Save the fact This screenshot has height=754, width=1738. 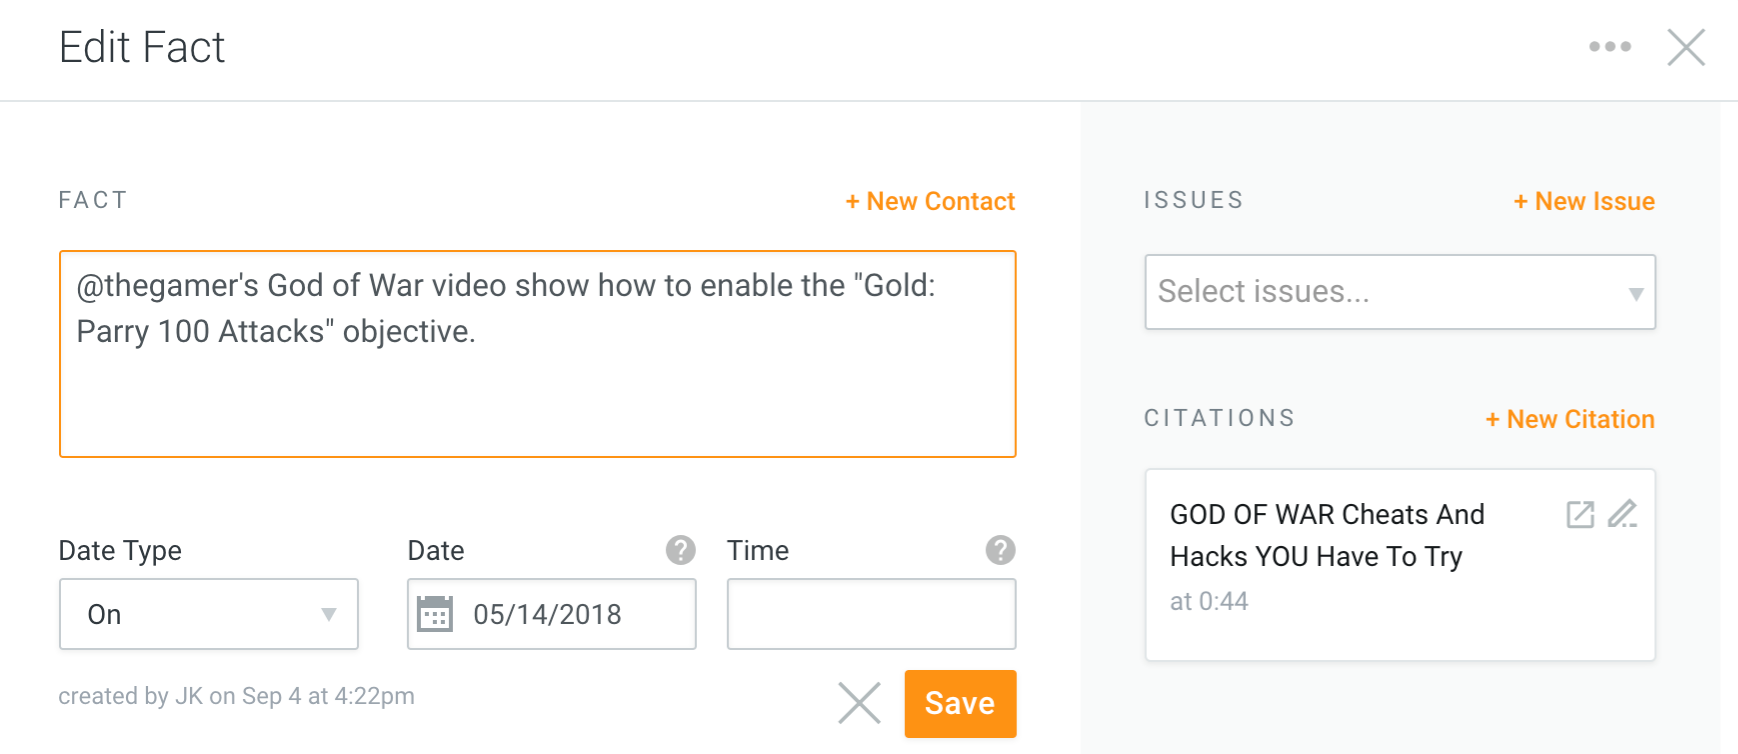pyautogui.click(x=960, y=703)
